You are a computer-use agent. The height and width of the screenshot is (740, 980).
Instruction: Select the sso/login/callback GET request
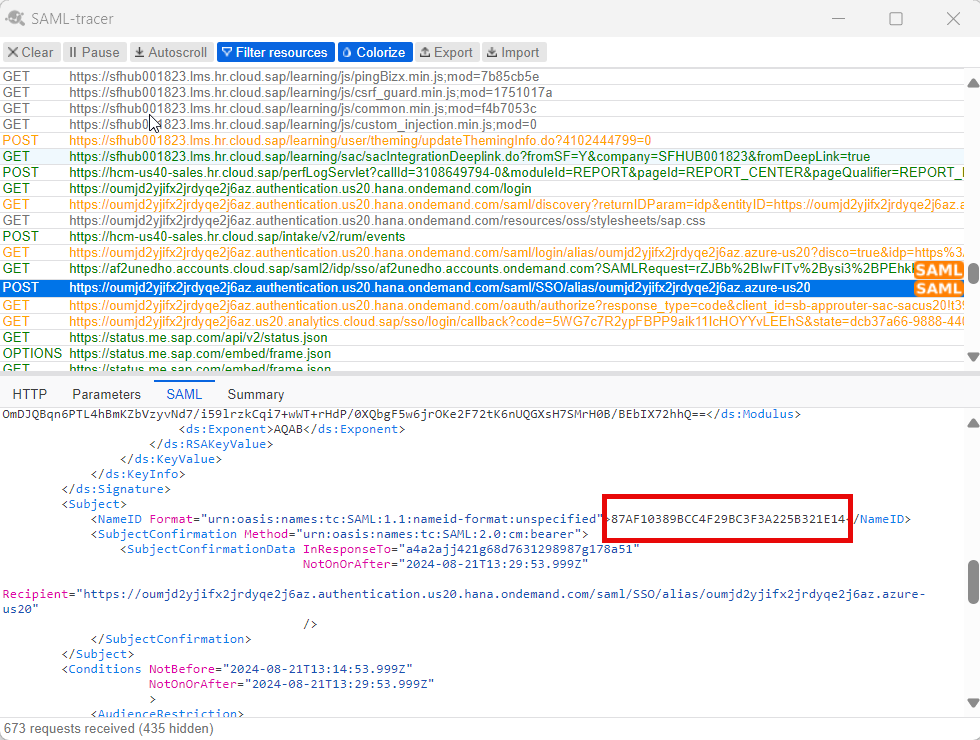(481, 321)
